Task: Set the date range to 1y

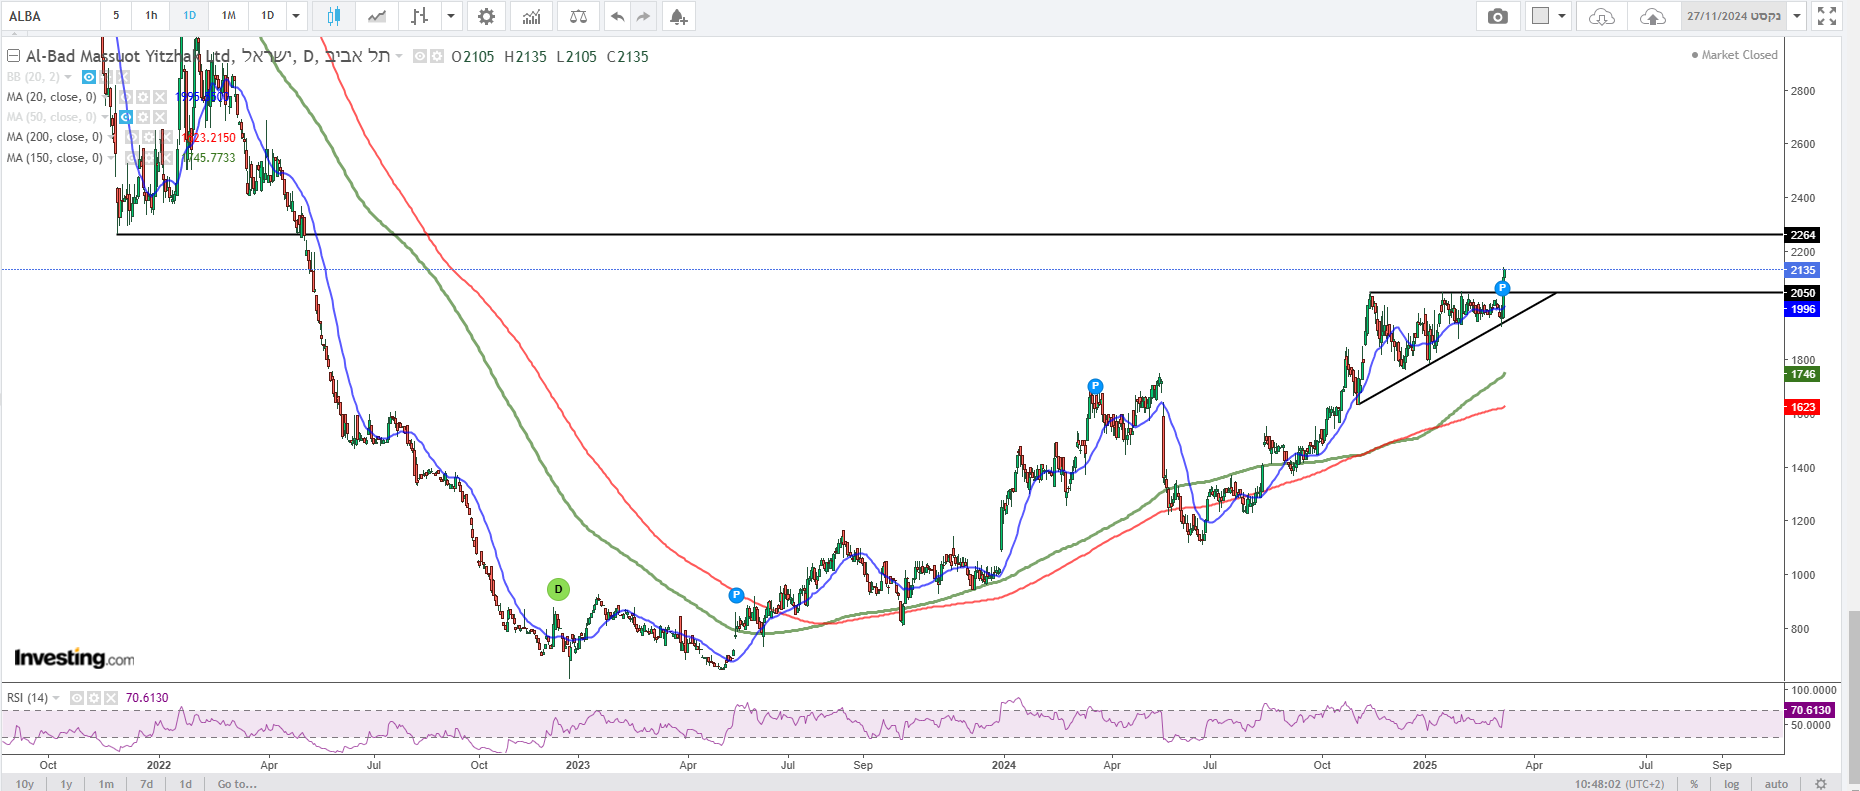Action: click(x=66, y=784)
